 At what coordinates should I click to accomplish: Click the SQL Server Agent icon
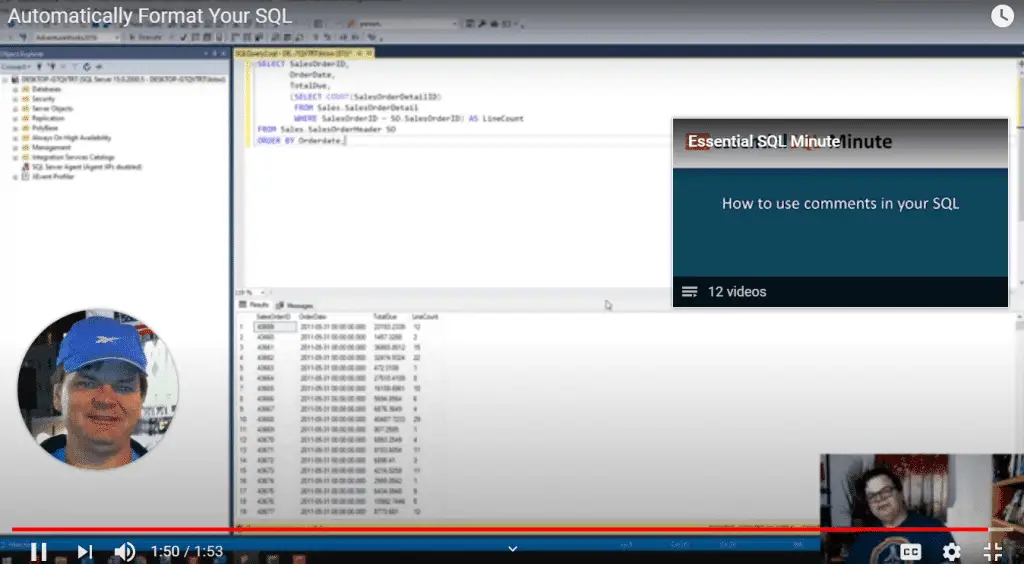(25, 167)
